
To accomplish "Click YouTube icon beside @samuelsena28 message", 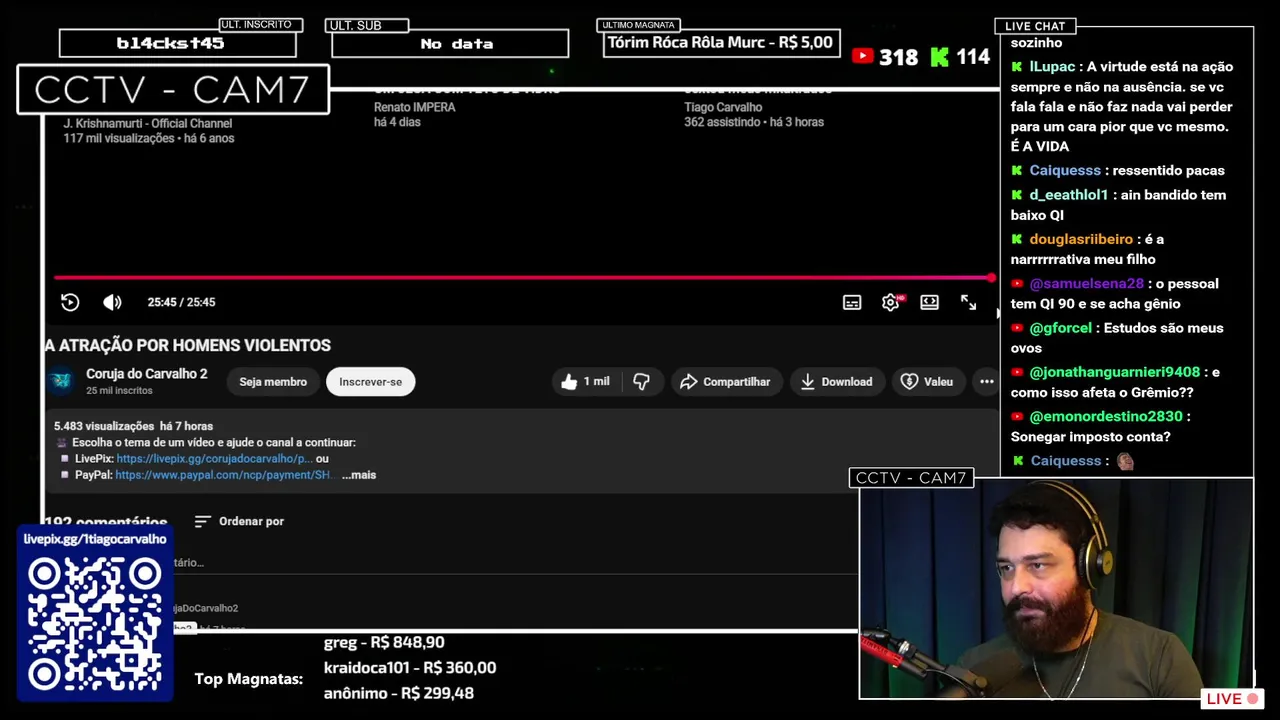I will click(1017, 284).
